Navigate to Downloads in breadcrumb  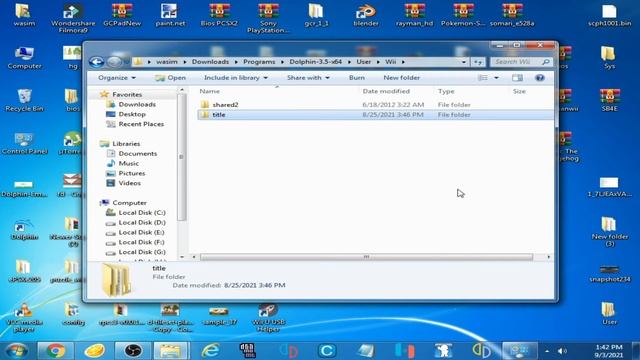pos(210,62)
